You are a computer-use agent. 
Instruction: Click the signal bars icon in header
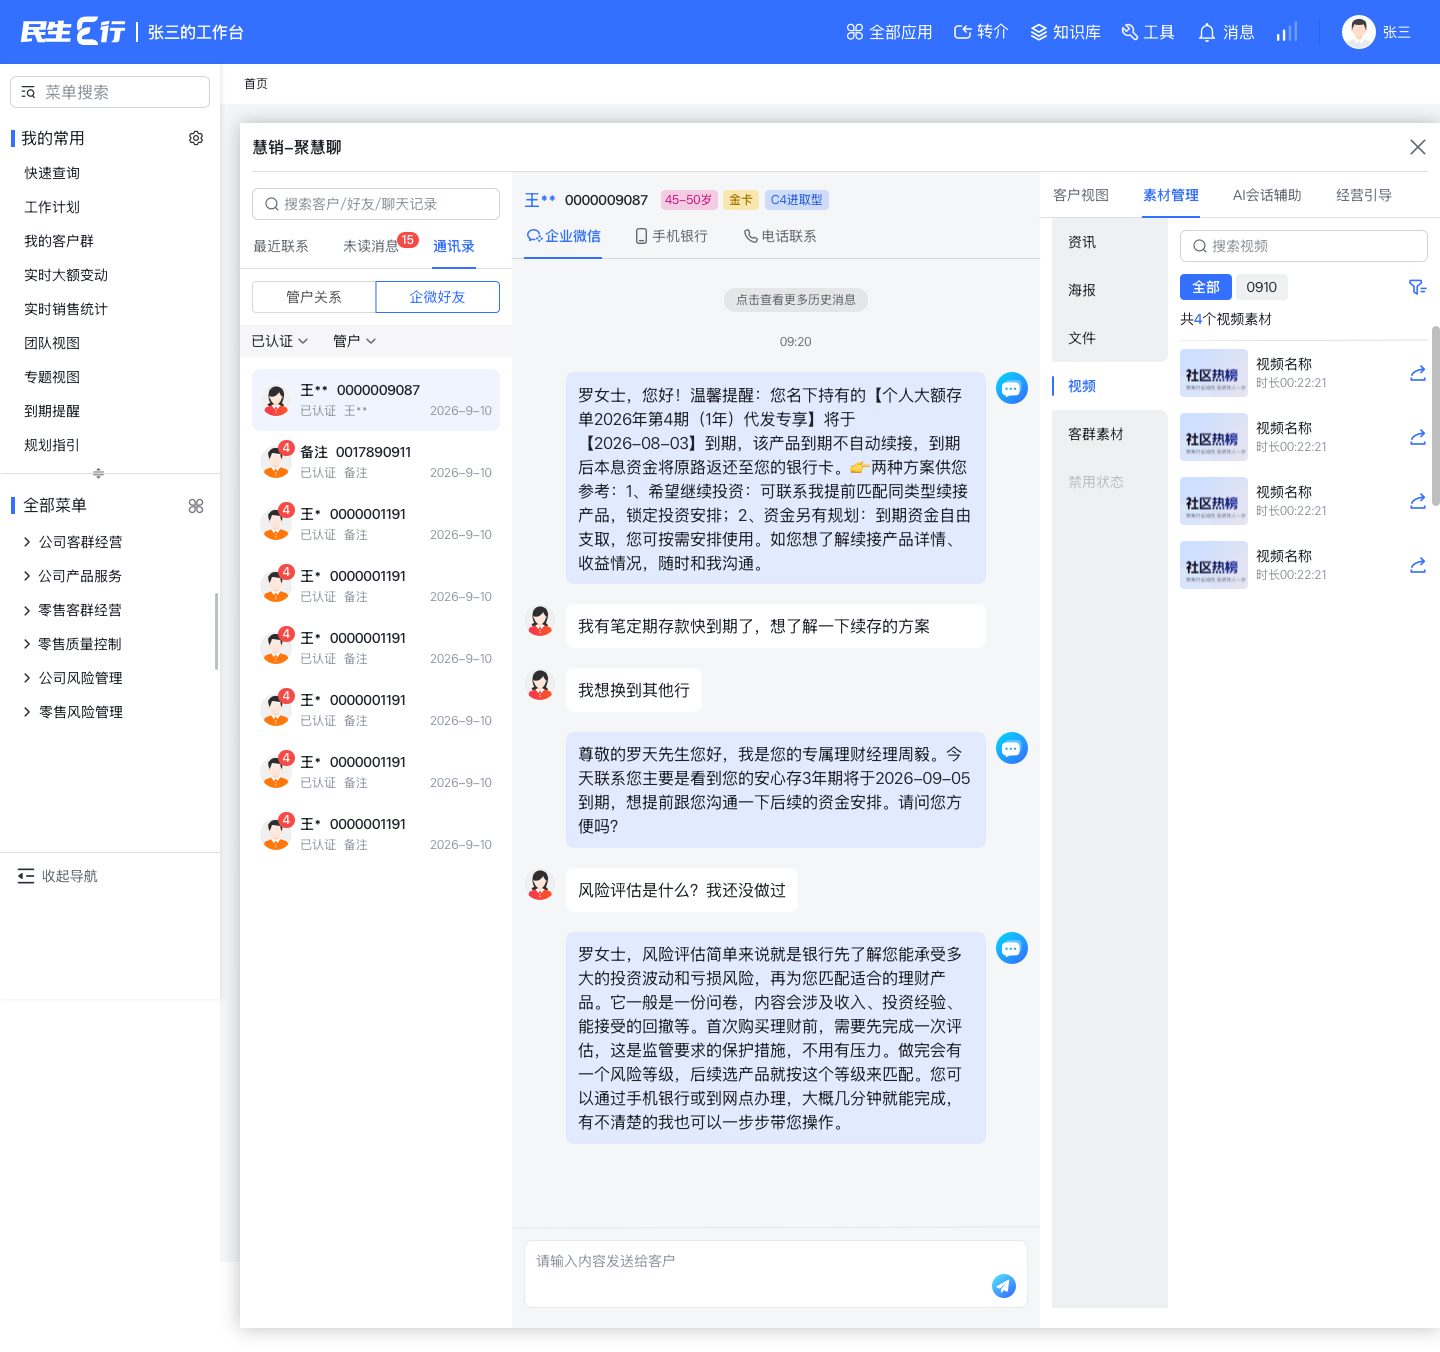pos(1287,32)
